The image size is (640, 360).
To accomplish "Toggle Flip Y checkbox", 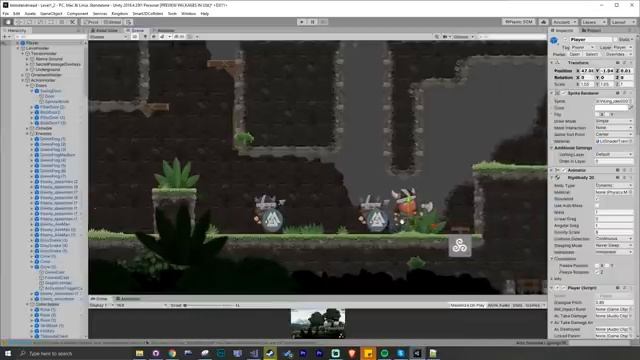I will pyautogui.click(x=608, y=115).
